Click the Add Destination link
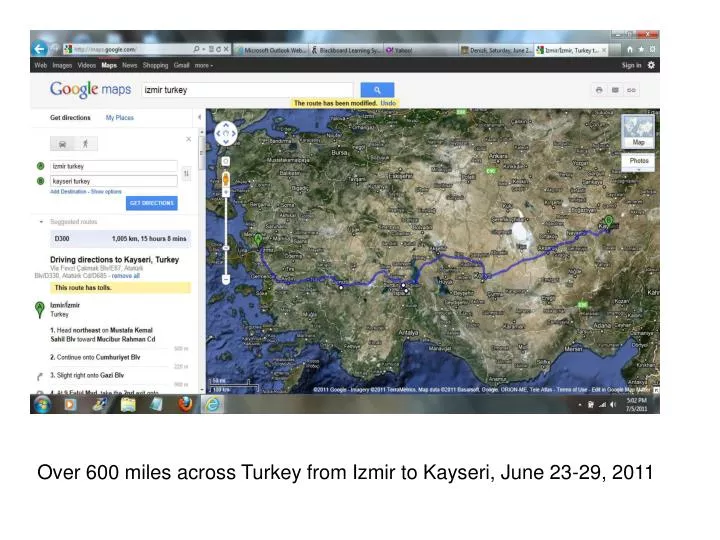720x540 pixels. click(x=68, y=192)
